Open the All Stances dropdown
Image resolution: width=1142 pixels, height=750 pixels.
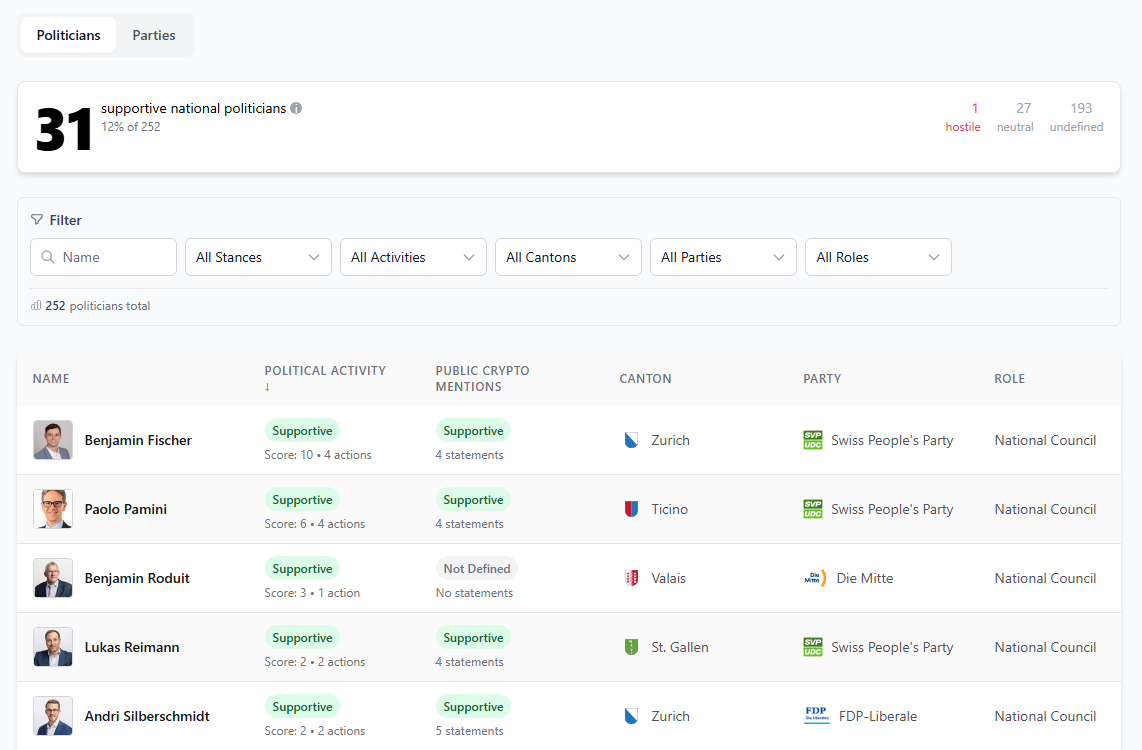[x=258, y=257]
